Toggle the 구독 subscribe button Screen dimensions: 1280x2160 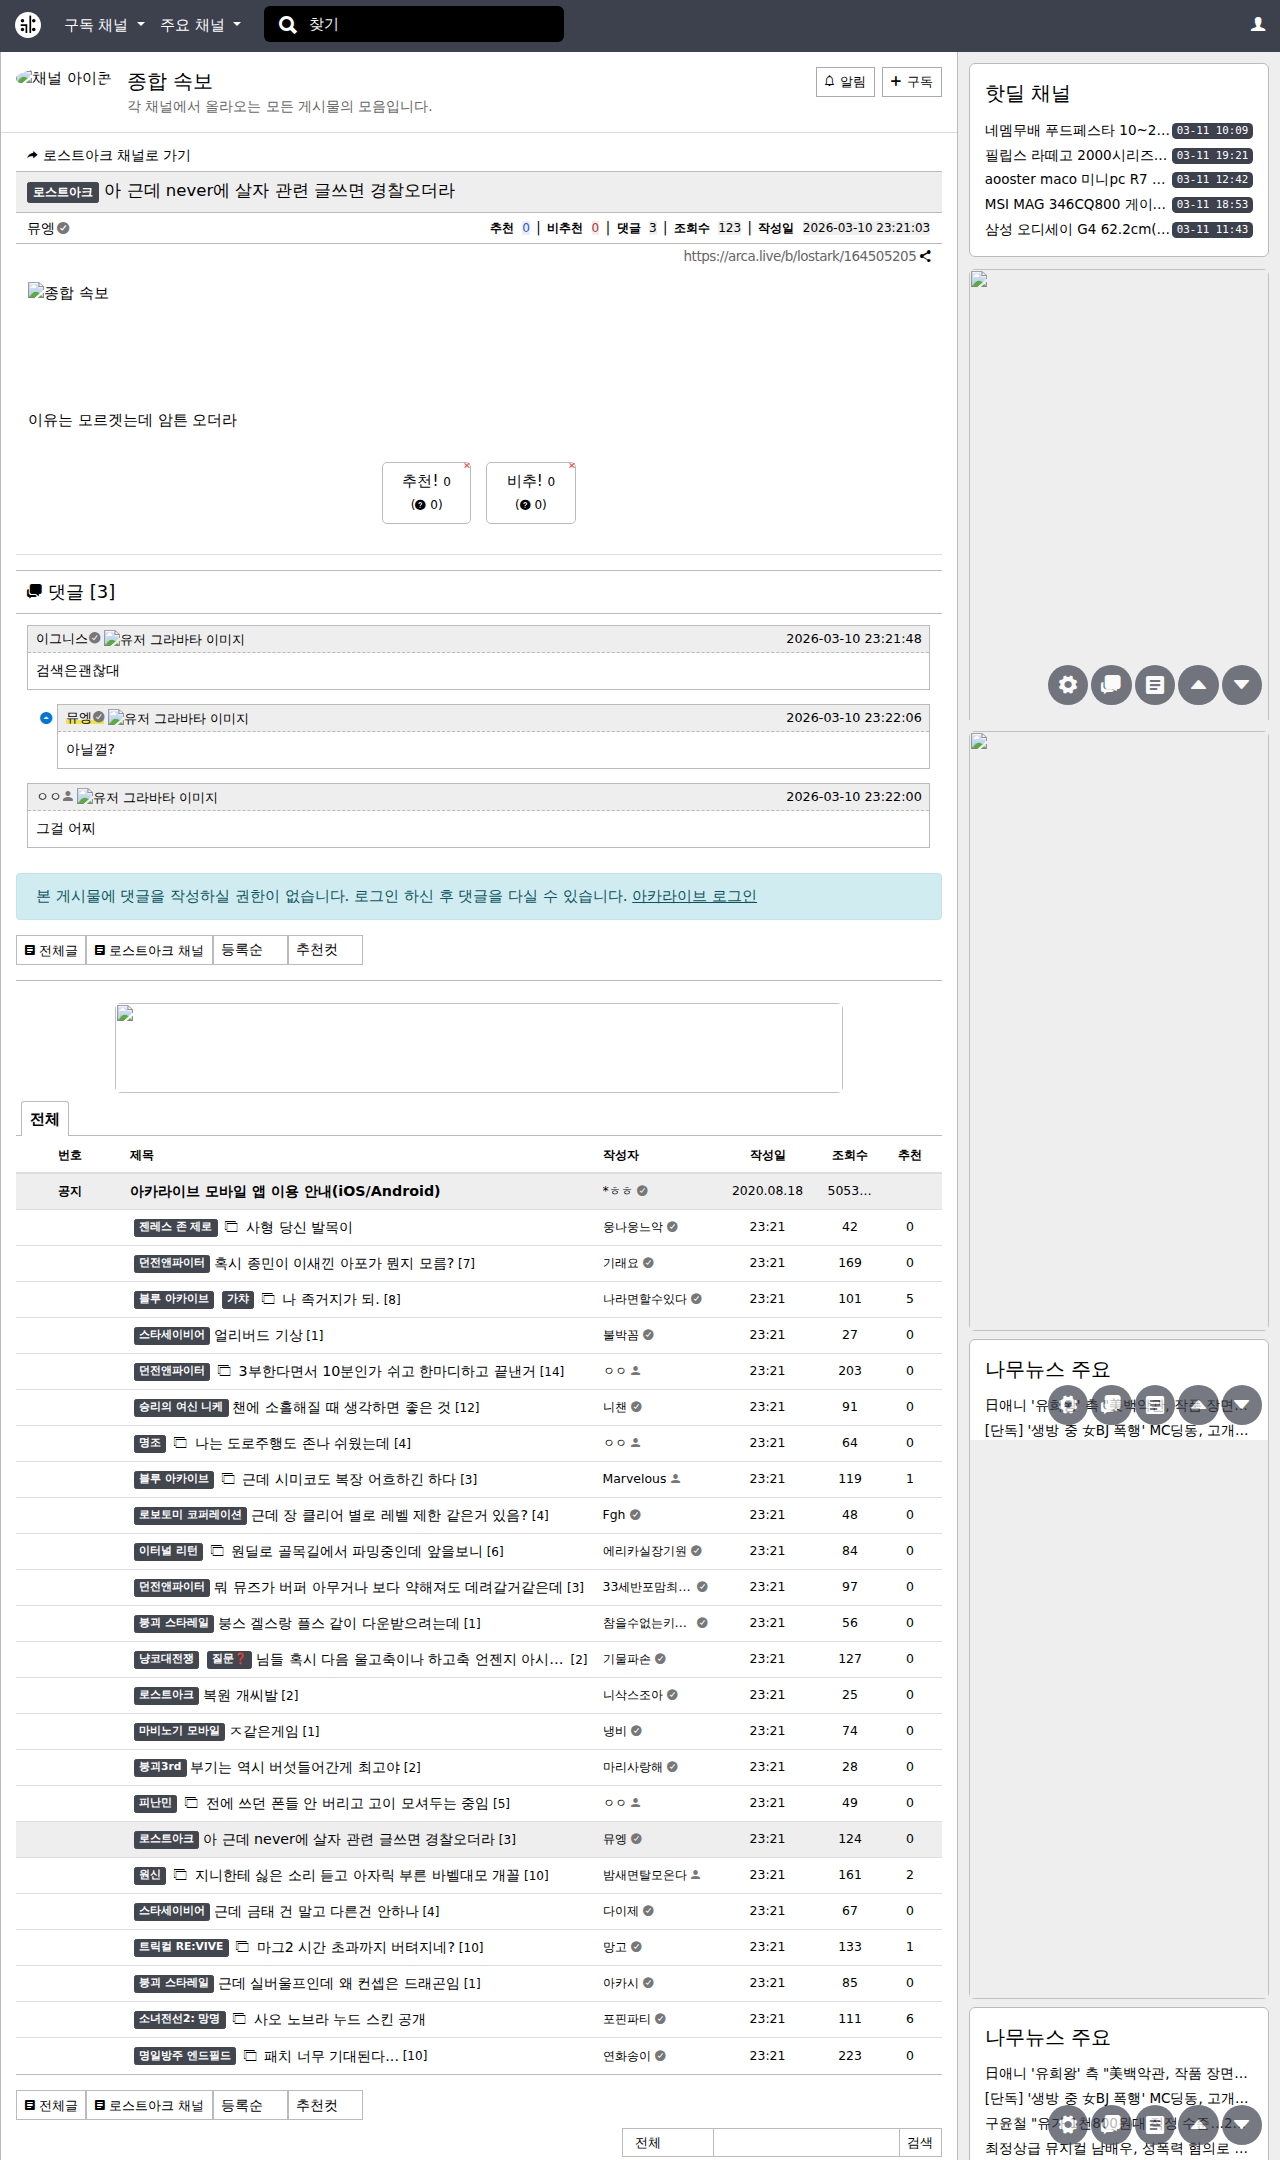point(911,82)
